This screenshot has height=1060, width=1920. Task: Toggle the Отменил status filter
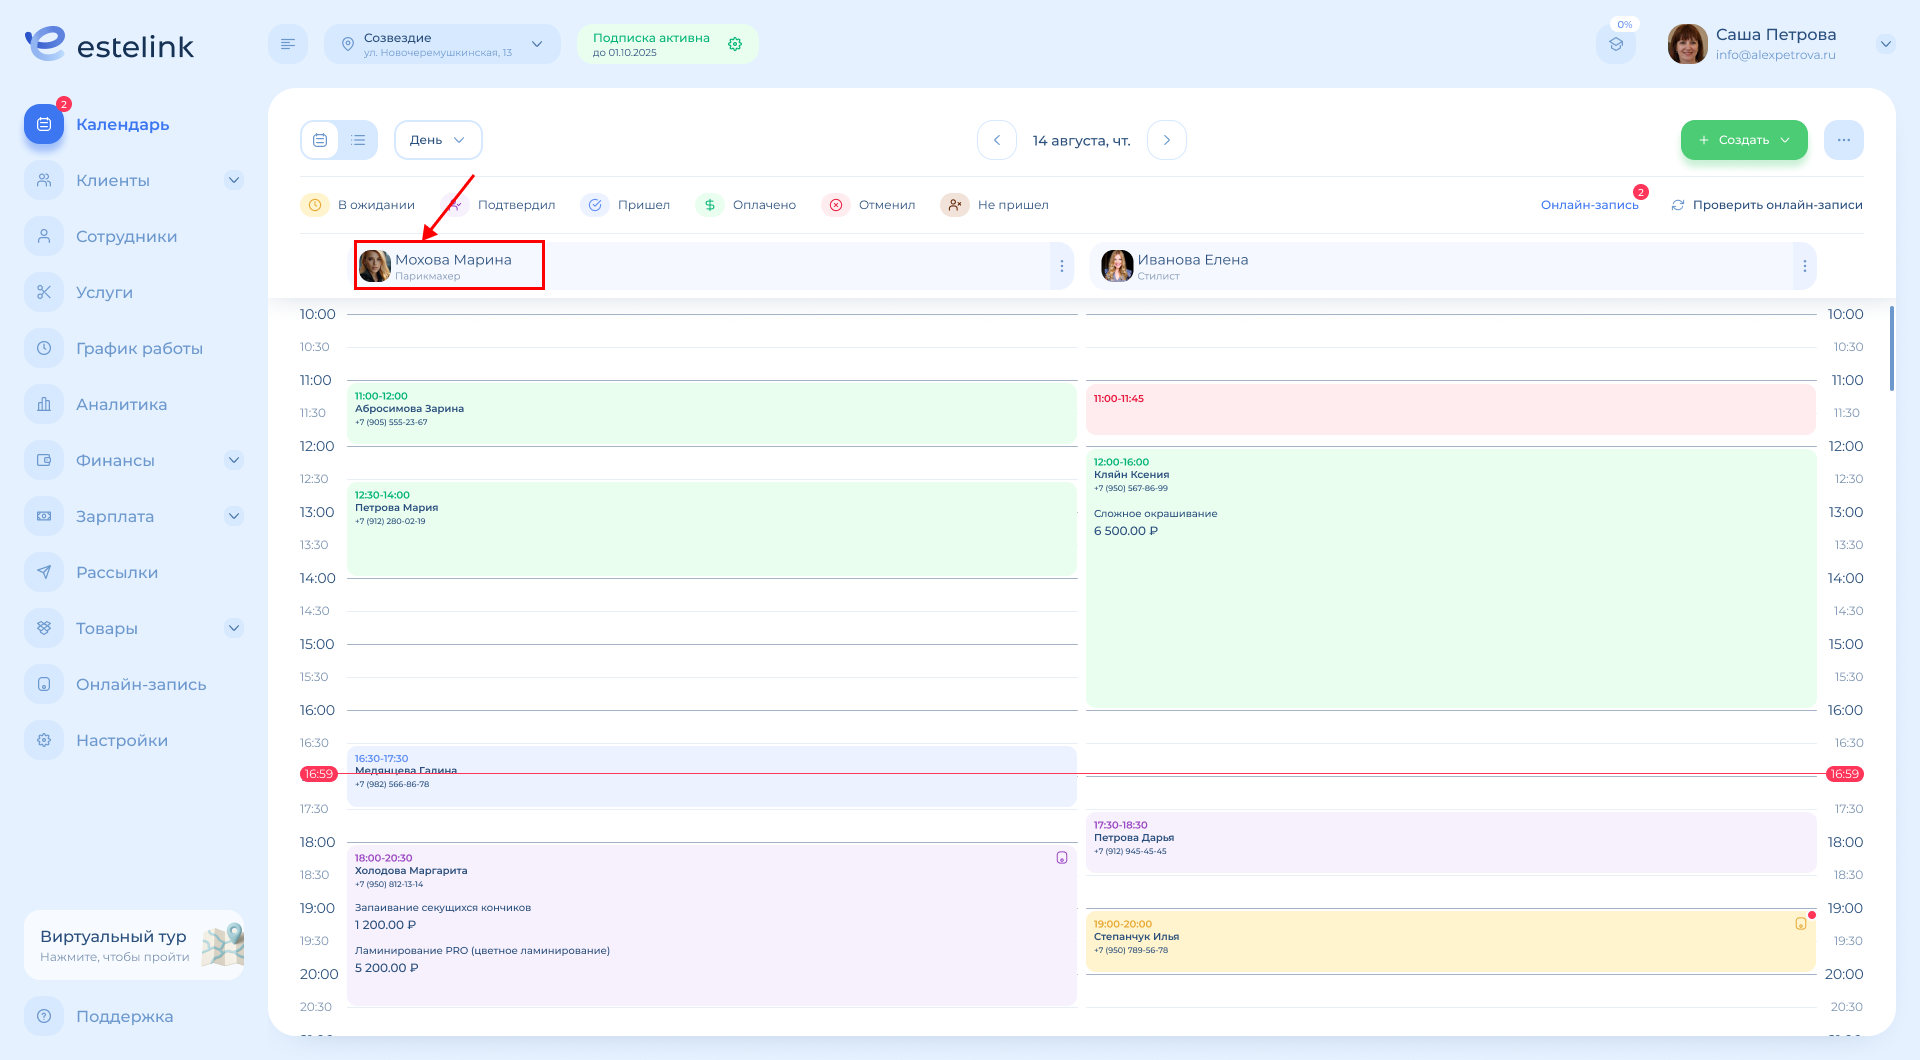click(x=868, y=205)
